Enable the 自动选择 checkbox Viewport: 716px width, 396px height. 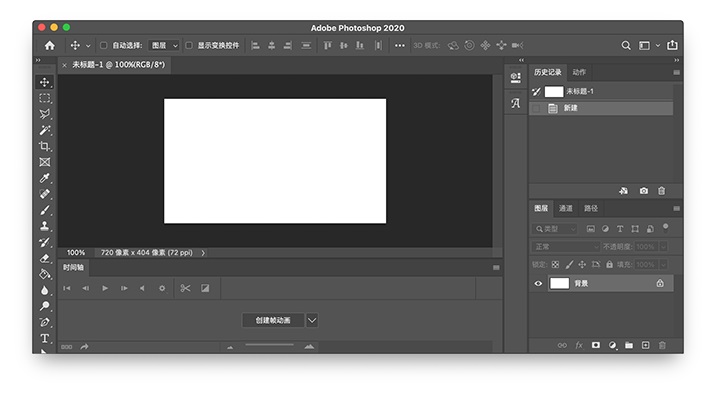point(104,45)
